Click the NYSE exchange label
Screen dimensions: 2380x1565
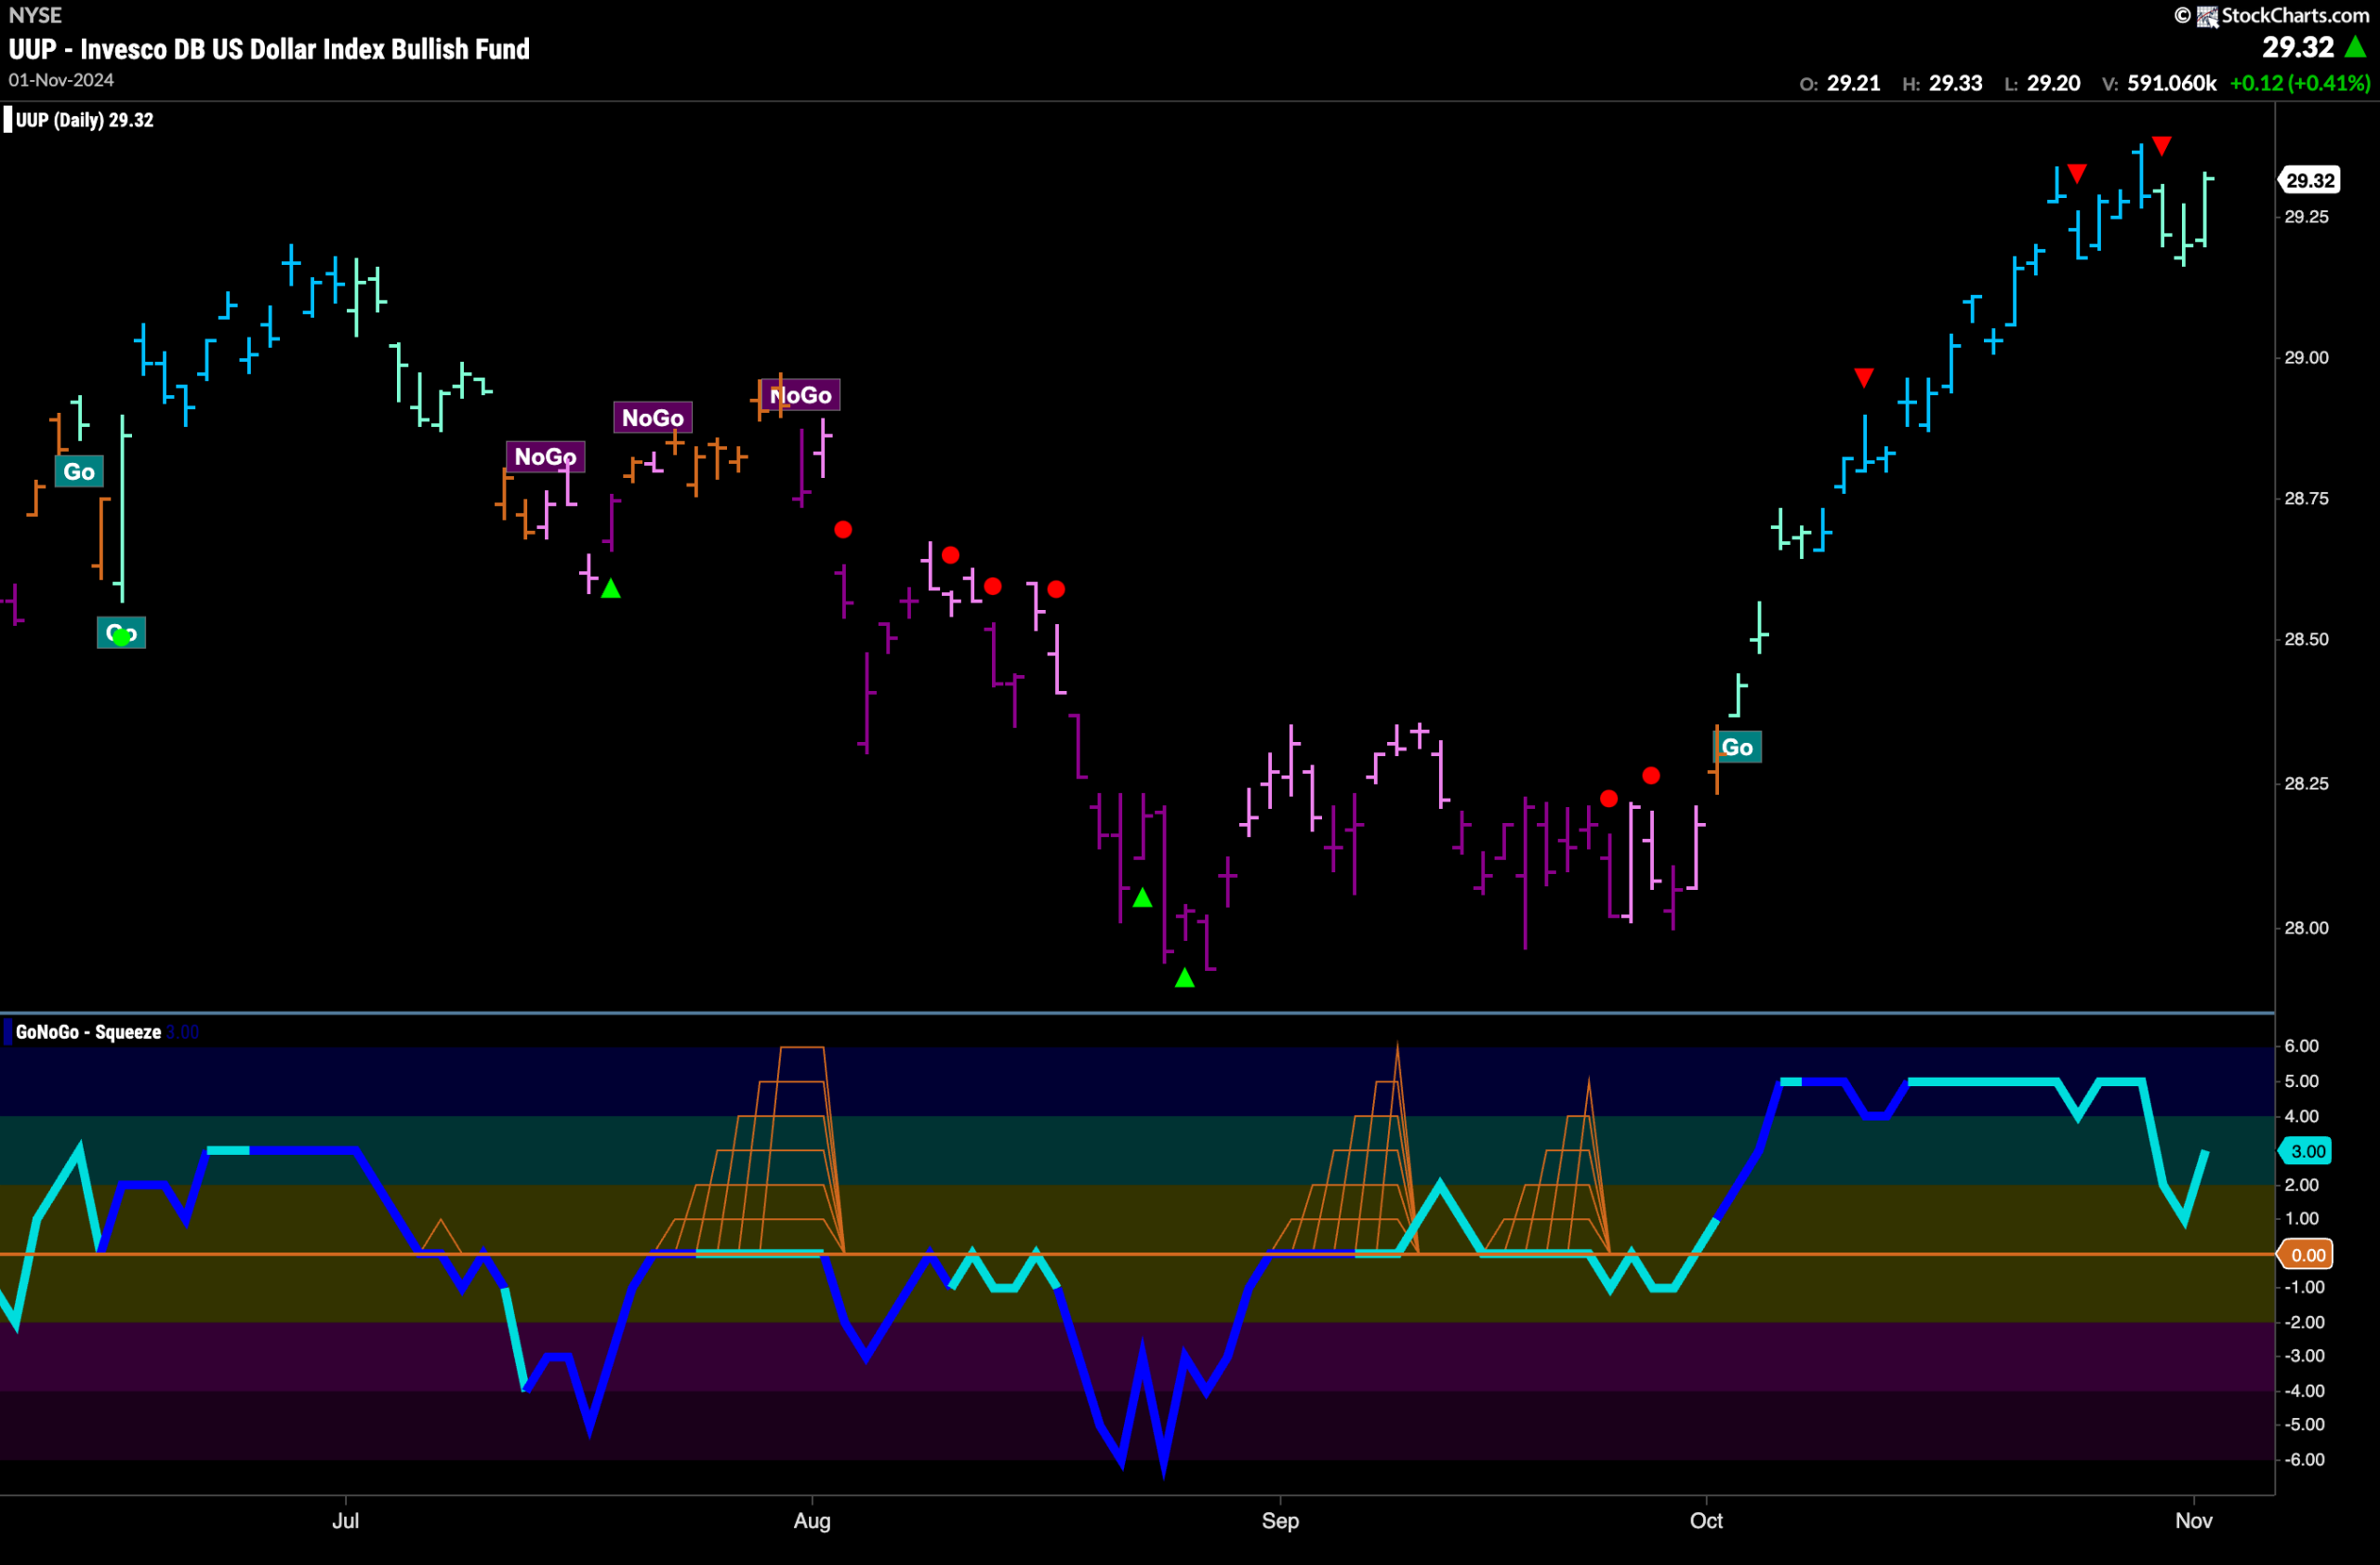coord(35,15)
